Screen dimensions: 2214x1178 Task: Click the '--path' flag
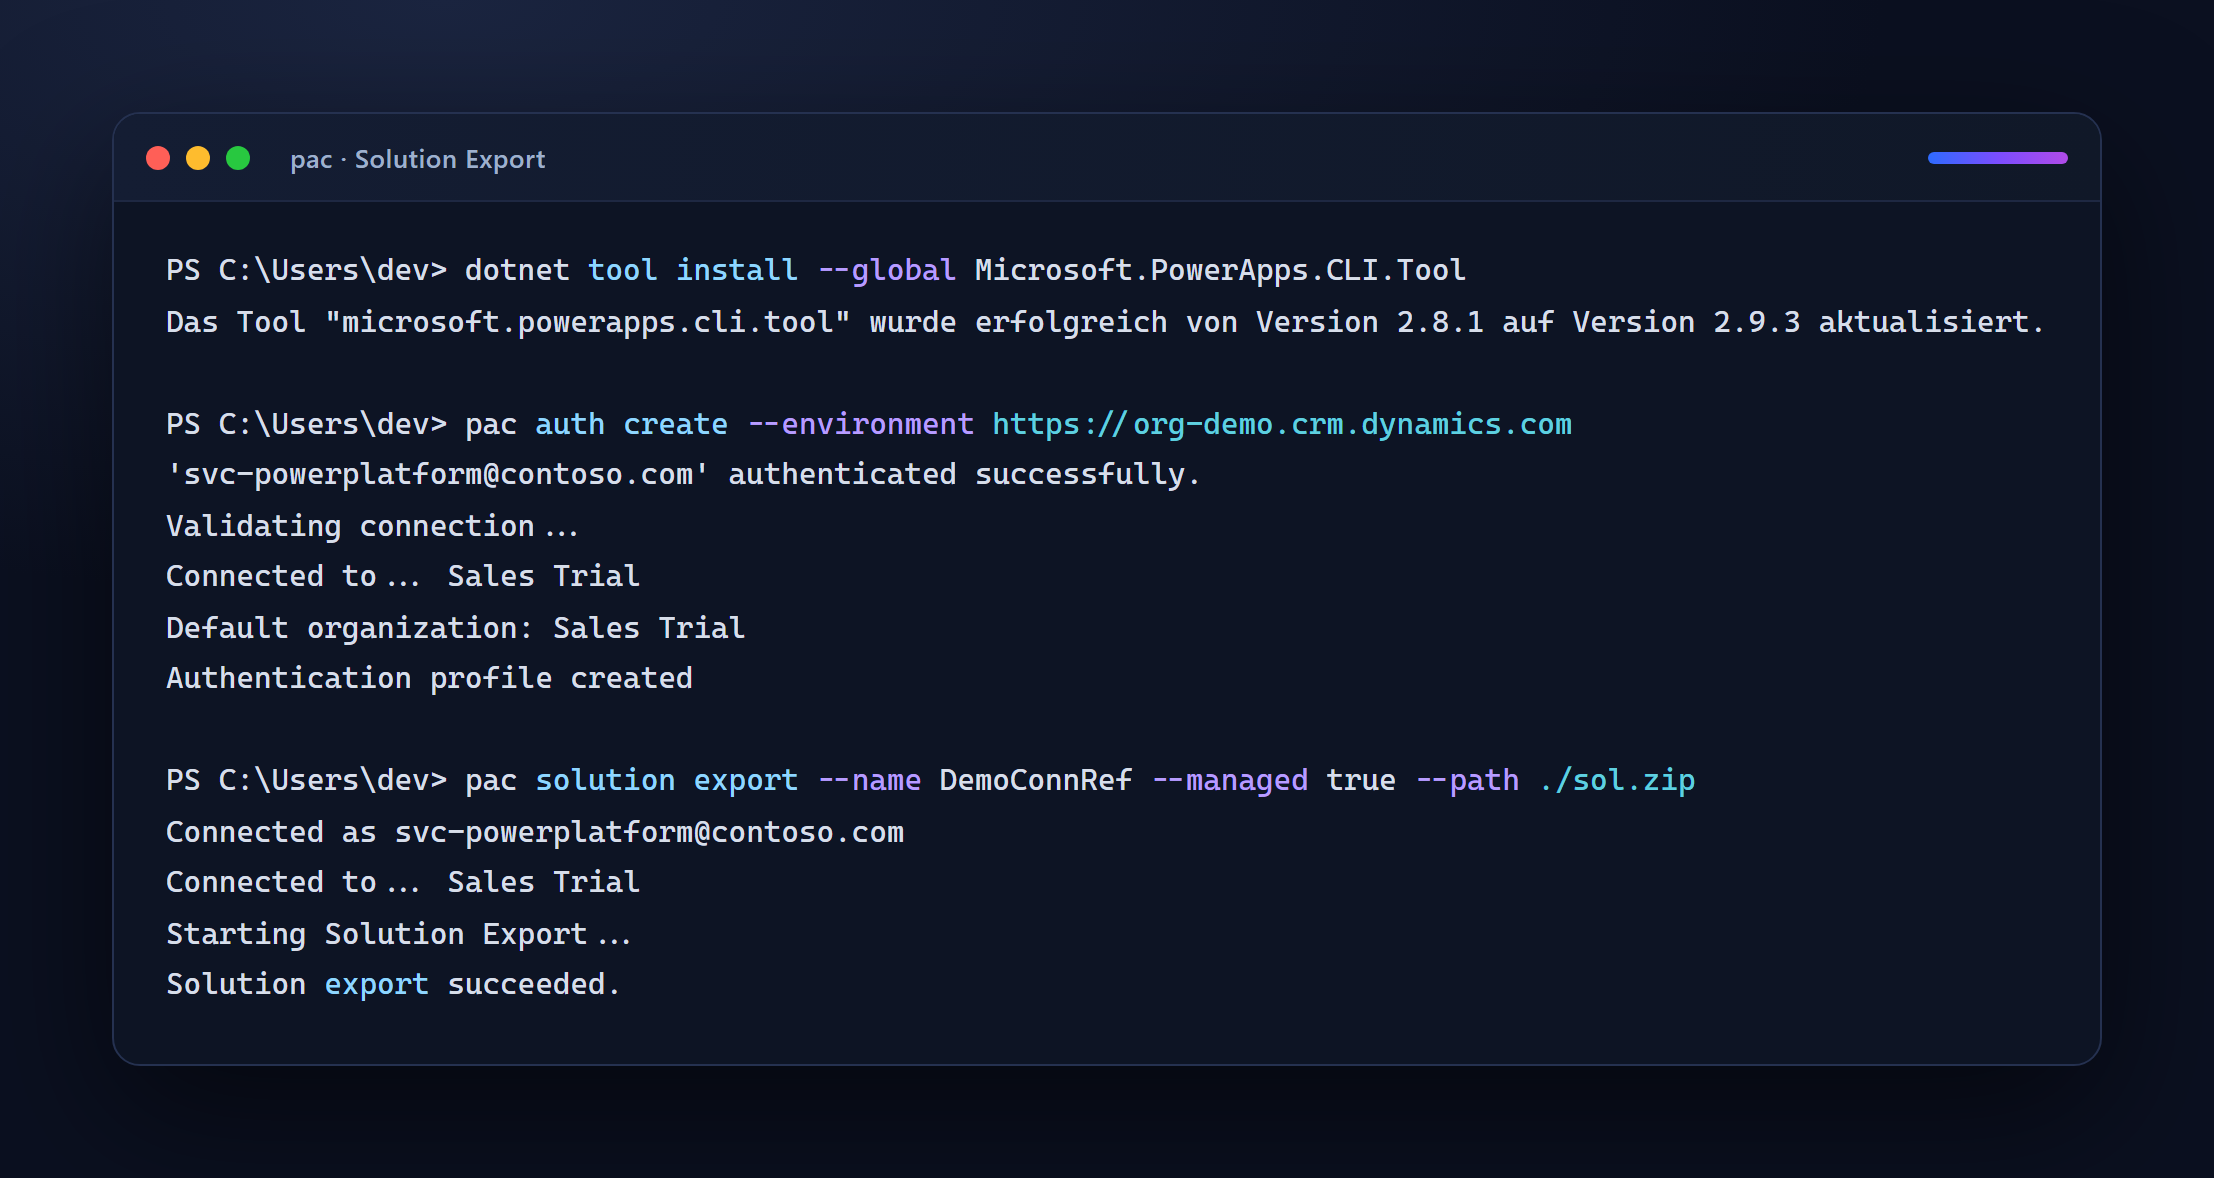pos(1467,780)
